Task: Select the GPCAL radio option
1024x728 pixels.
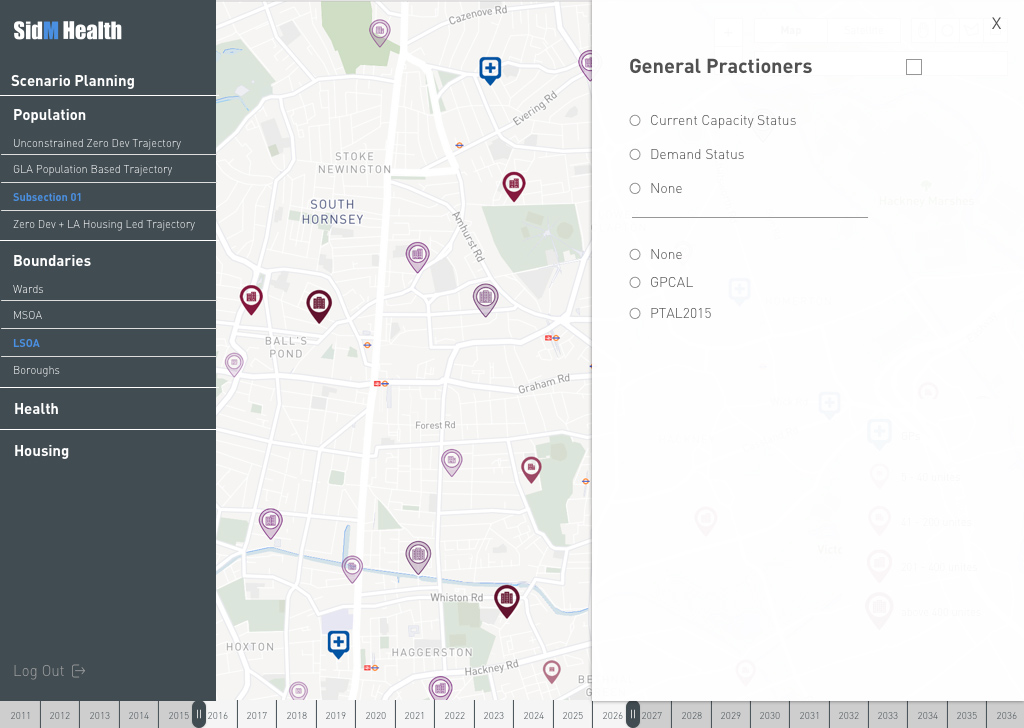Action: pos(635,283)
